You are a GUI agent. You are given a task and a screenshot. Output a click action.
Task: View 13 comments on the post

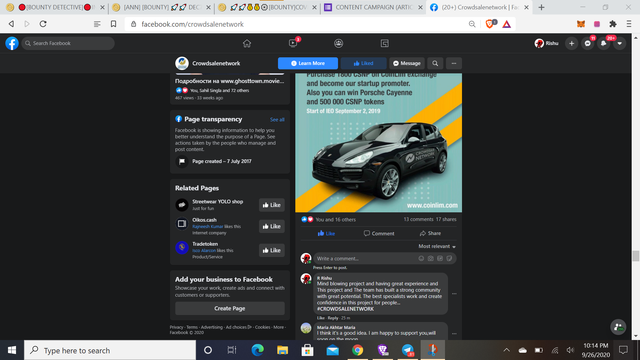click(x=418, y=220)
